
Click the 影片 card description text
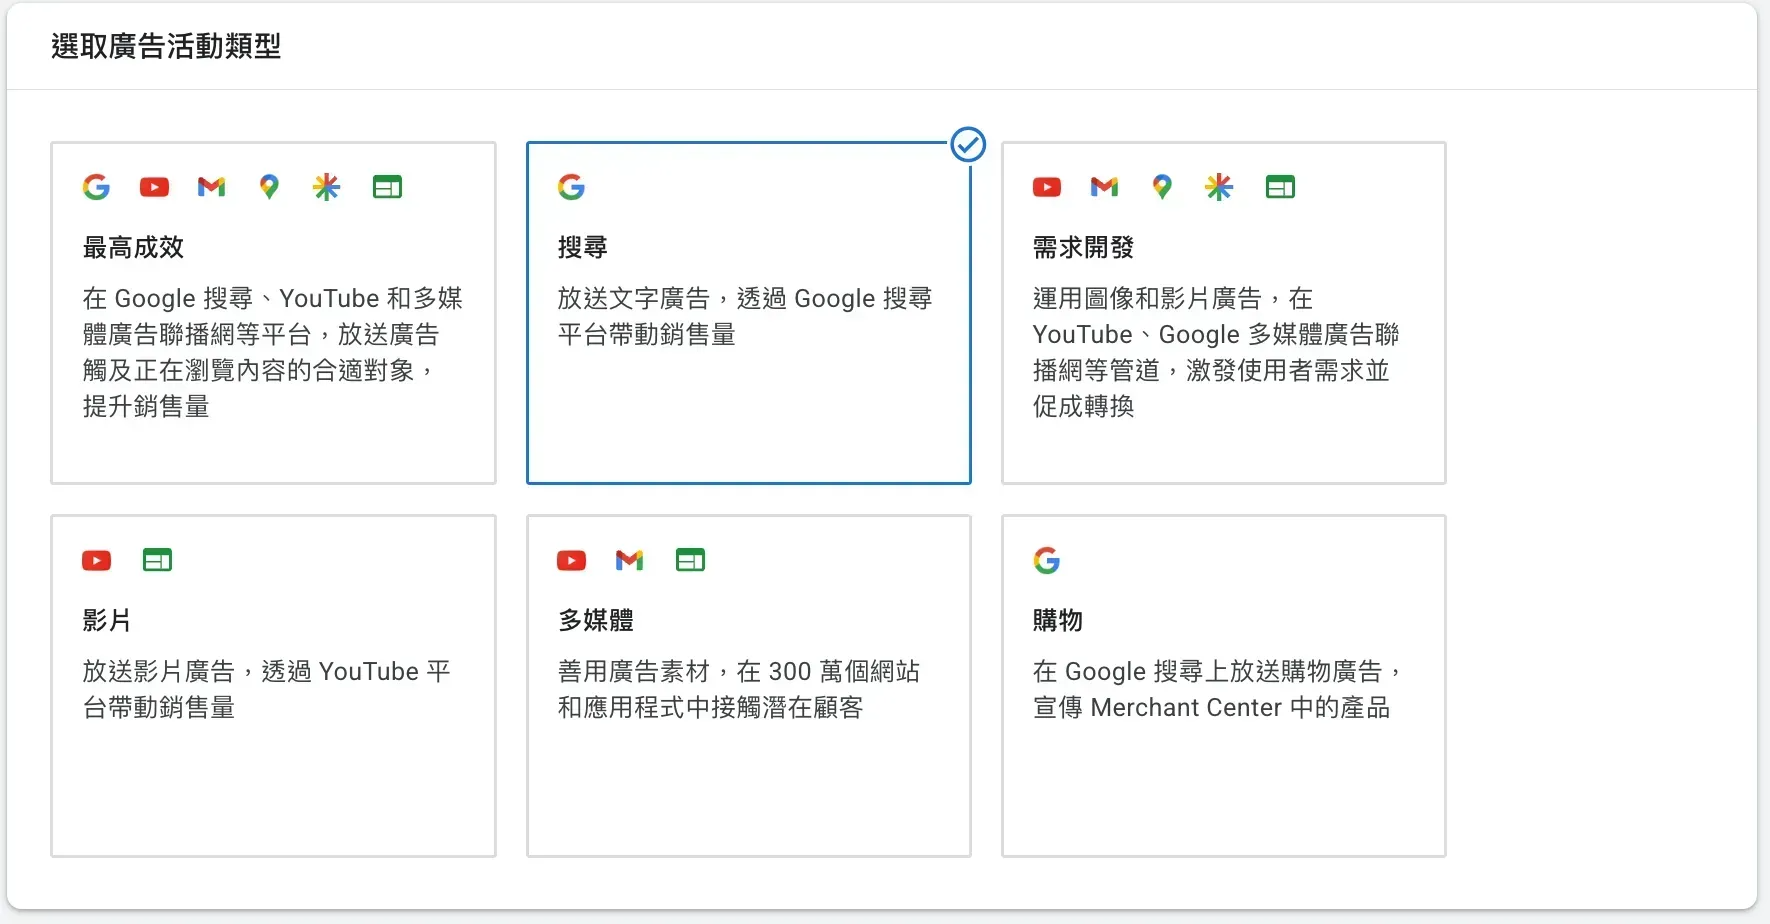[266, 689]
